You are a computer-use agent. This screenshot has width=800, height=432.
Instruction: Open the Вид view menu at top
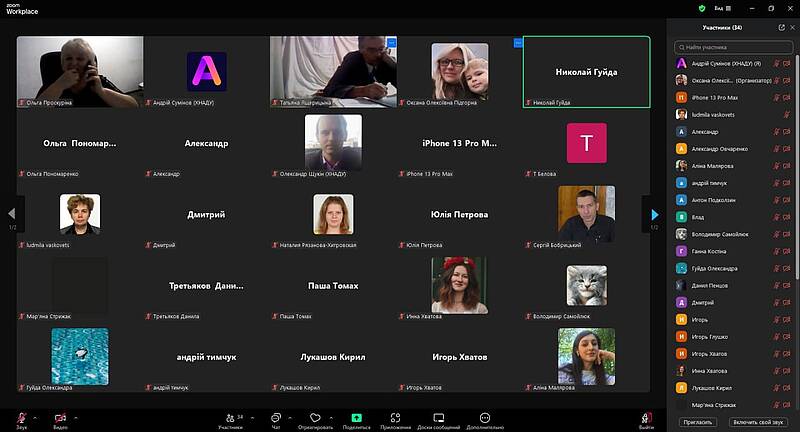point(722,7)
